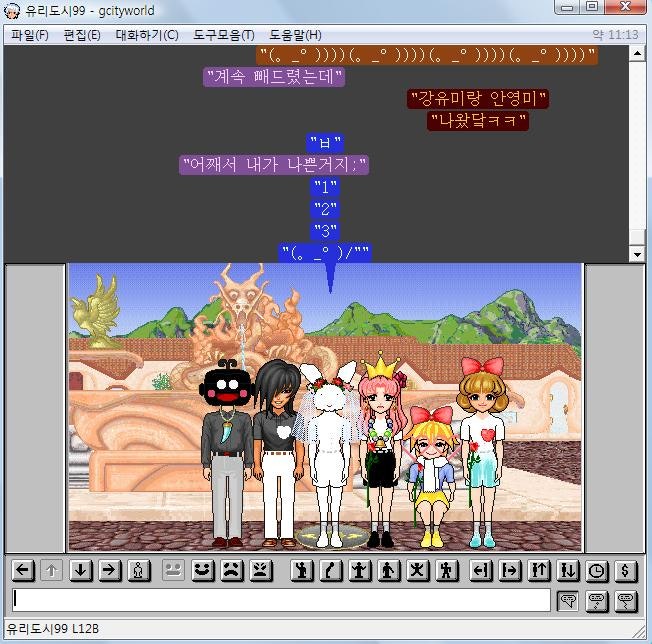
Task: Select the smiling face expression icon
Action: point(203,571)
